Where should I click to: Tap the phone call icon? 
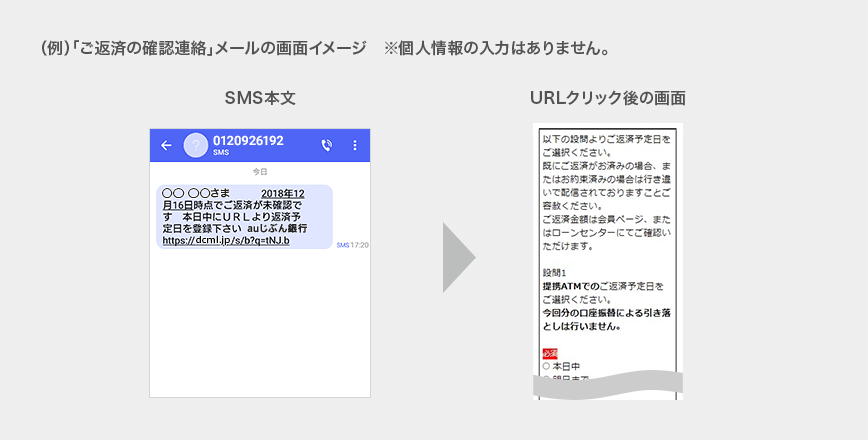point(327,146)
